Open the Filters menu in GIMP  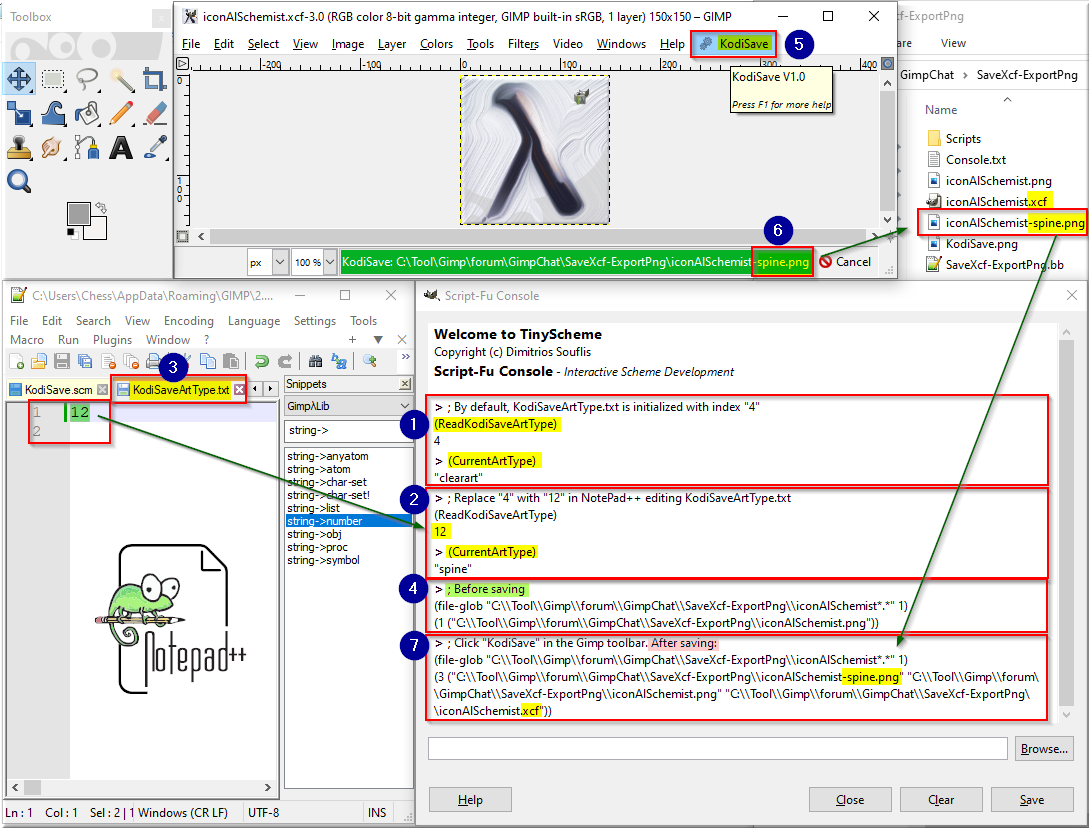coord(523,44)
